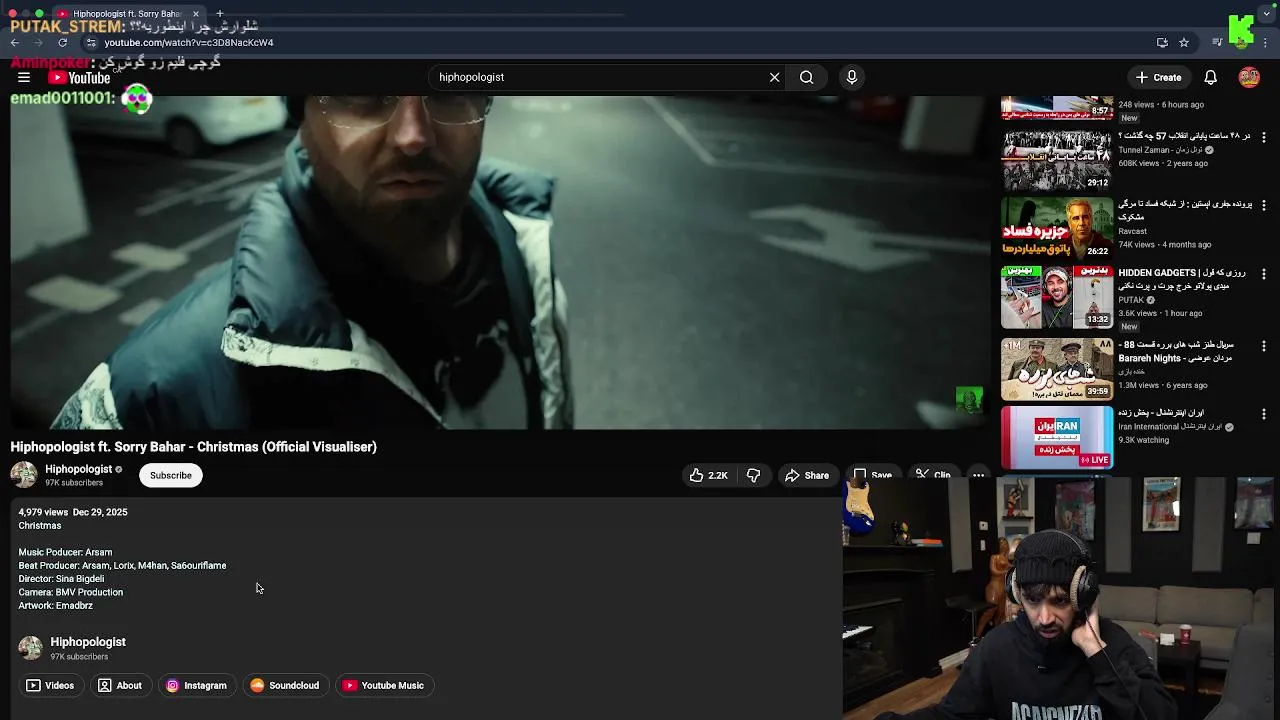Bookmark this page with star icon
This screenshot has height=720, width=1280.
[x=1184, y=42]
